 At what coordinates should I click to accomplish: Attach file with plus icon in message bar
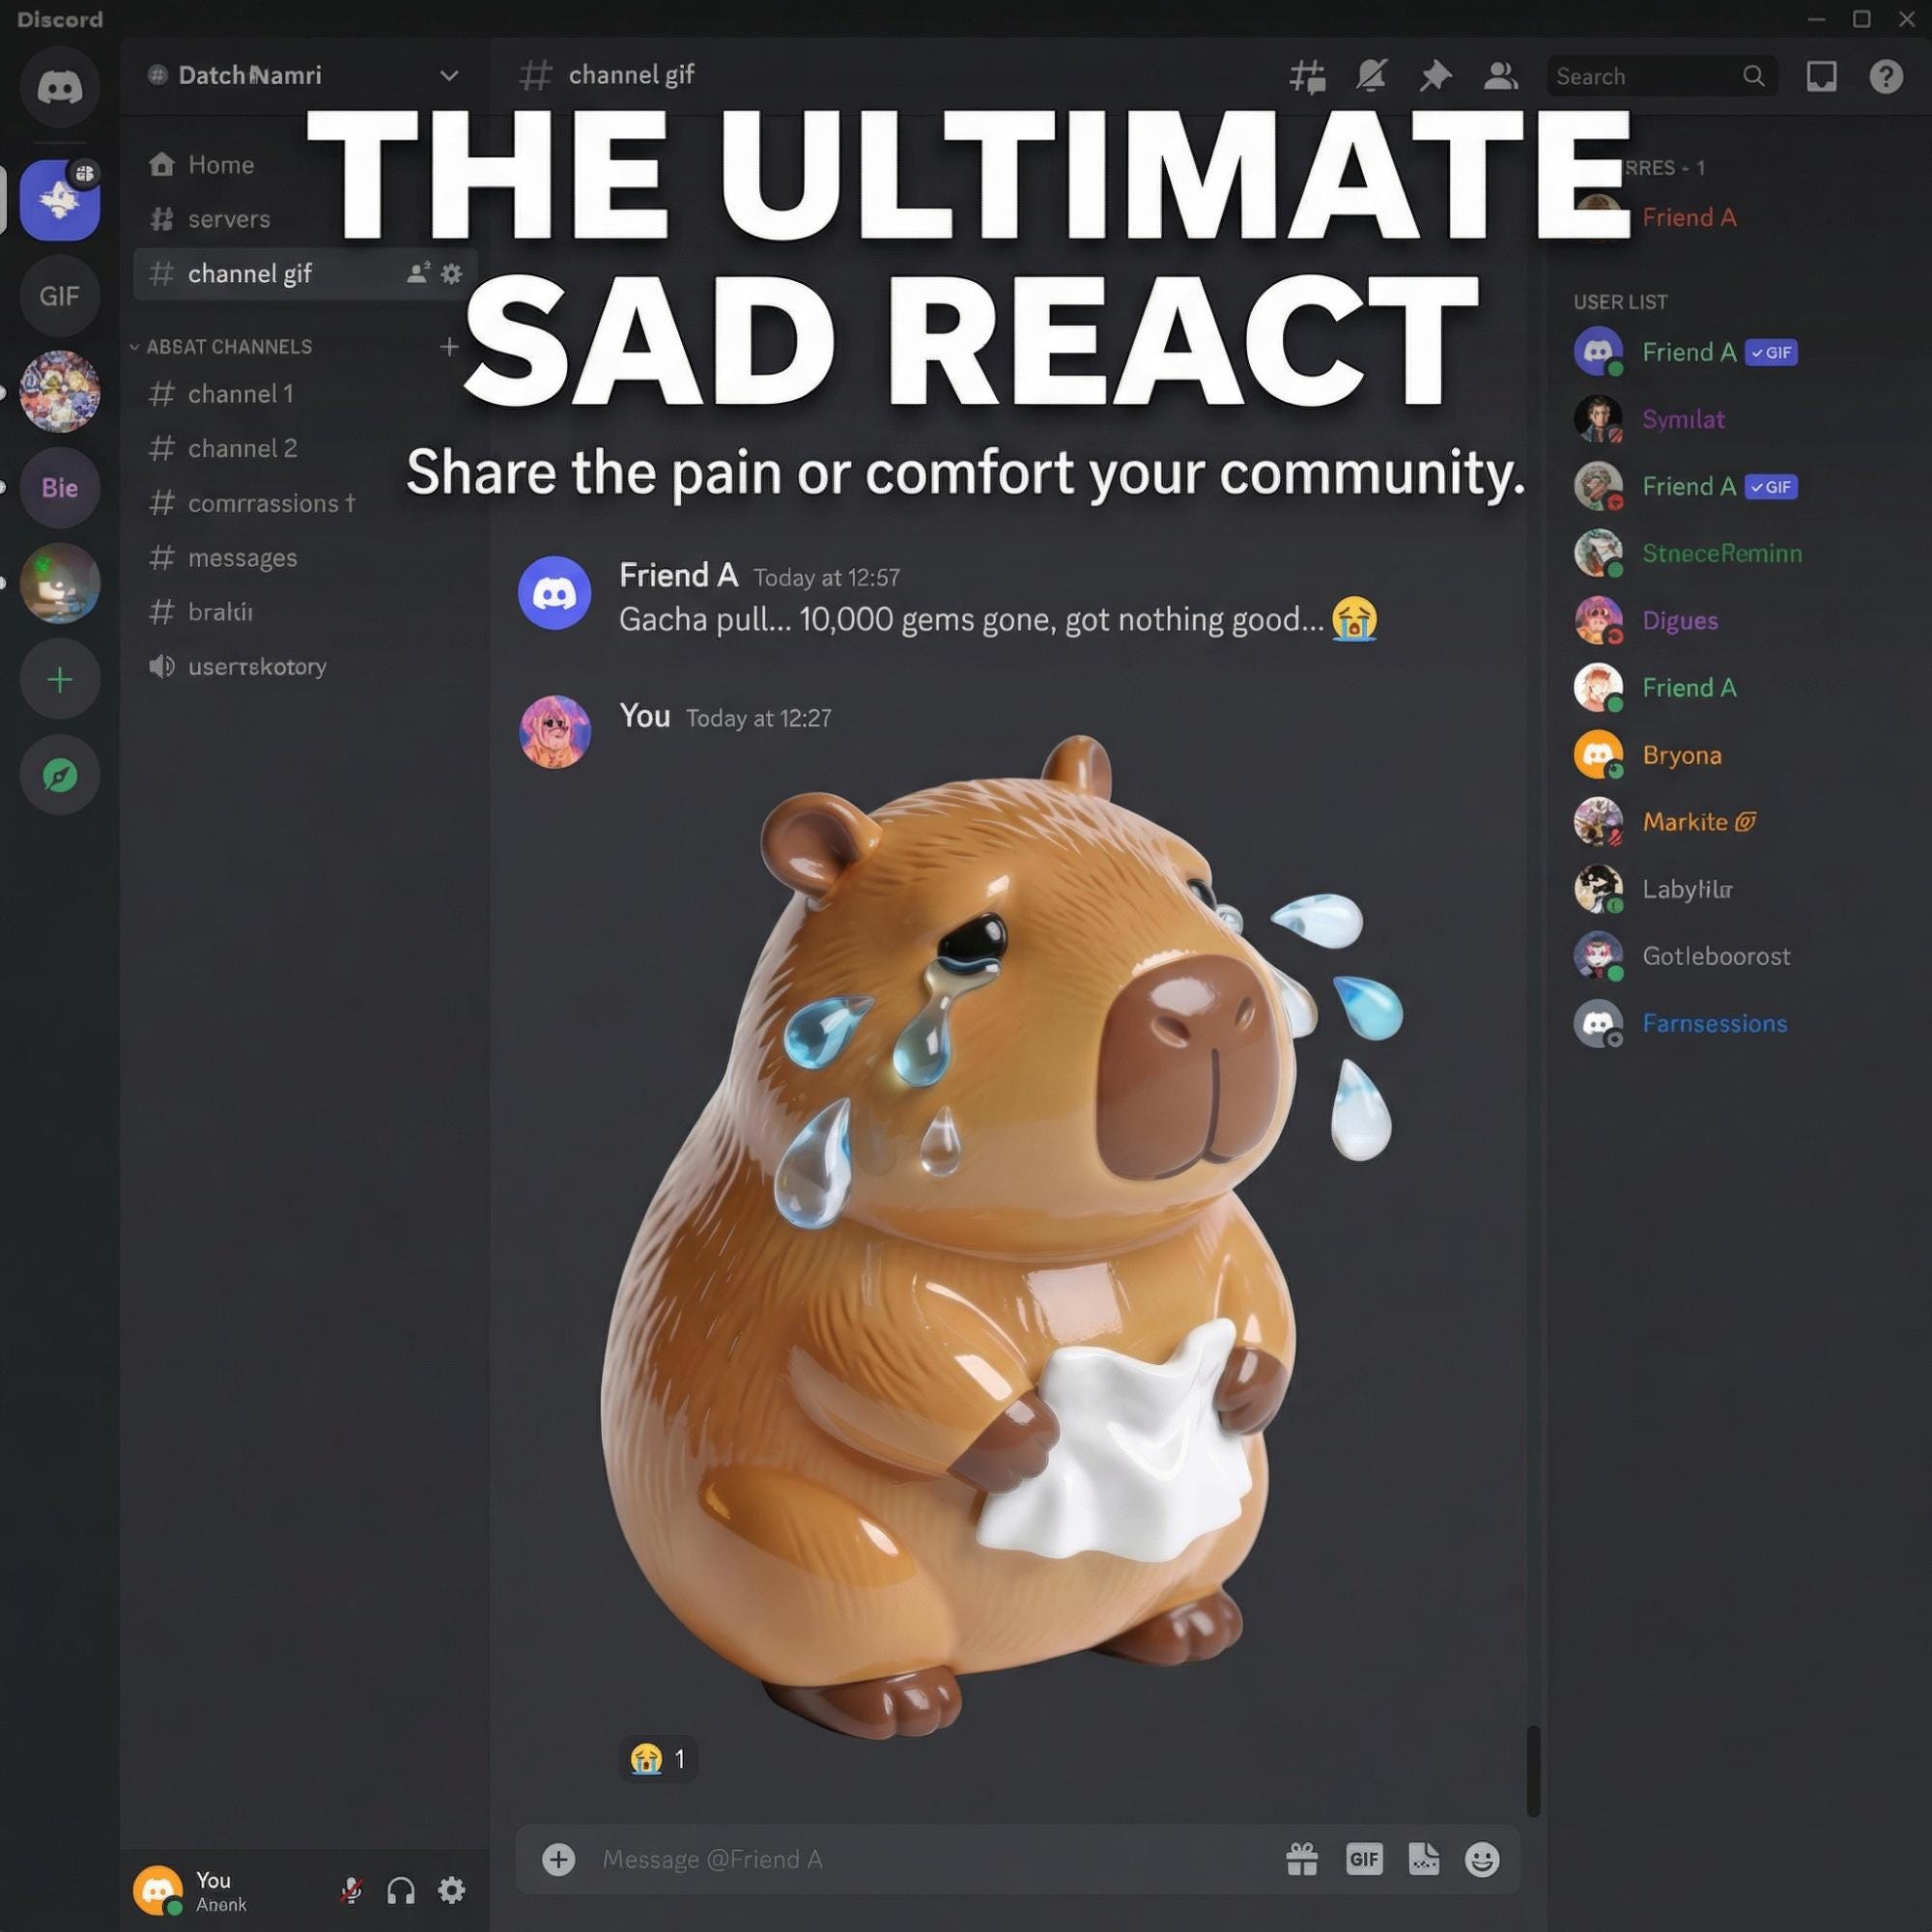pos(559,1860)
